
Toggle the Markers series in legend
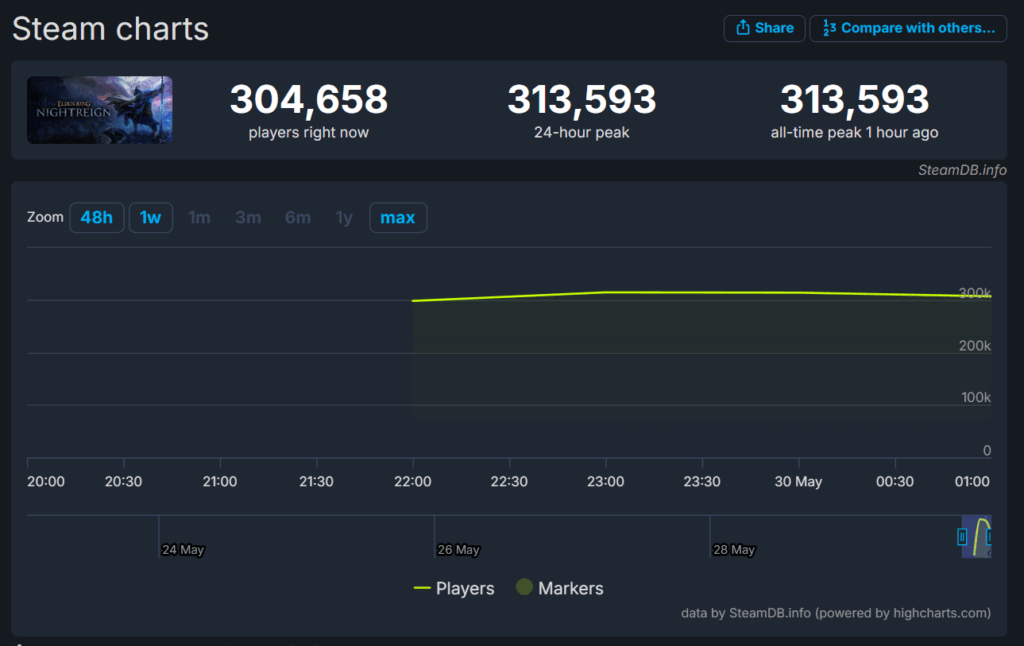click(560, 588)
